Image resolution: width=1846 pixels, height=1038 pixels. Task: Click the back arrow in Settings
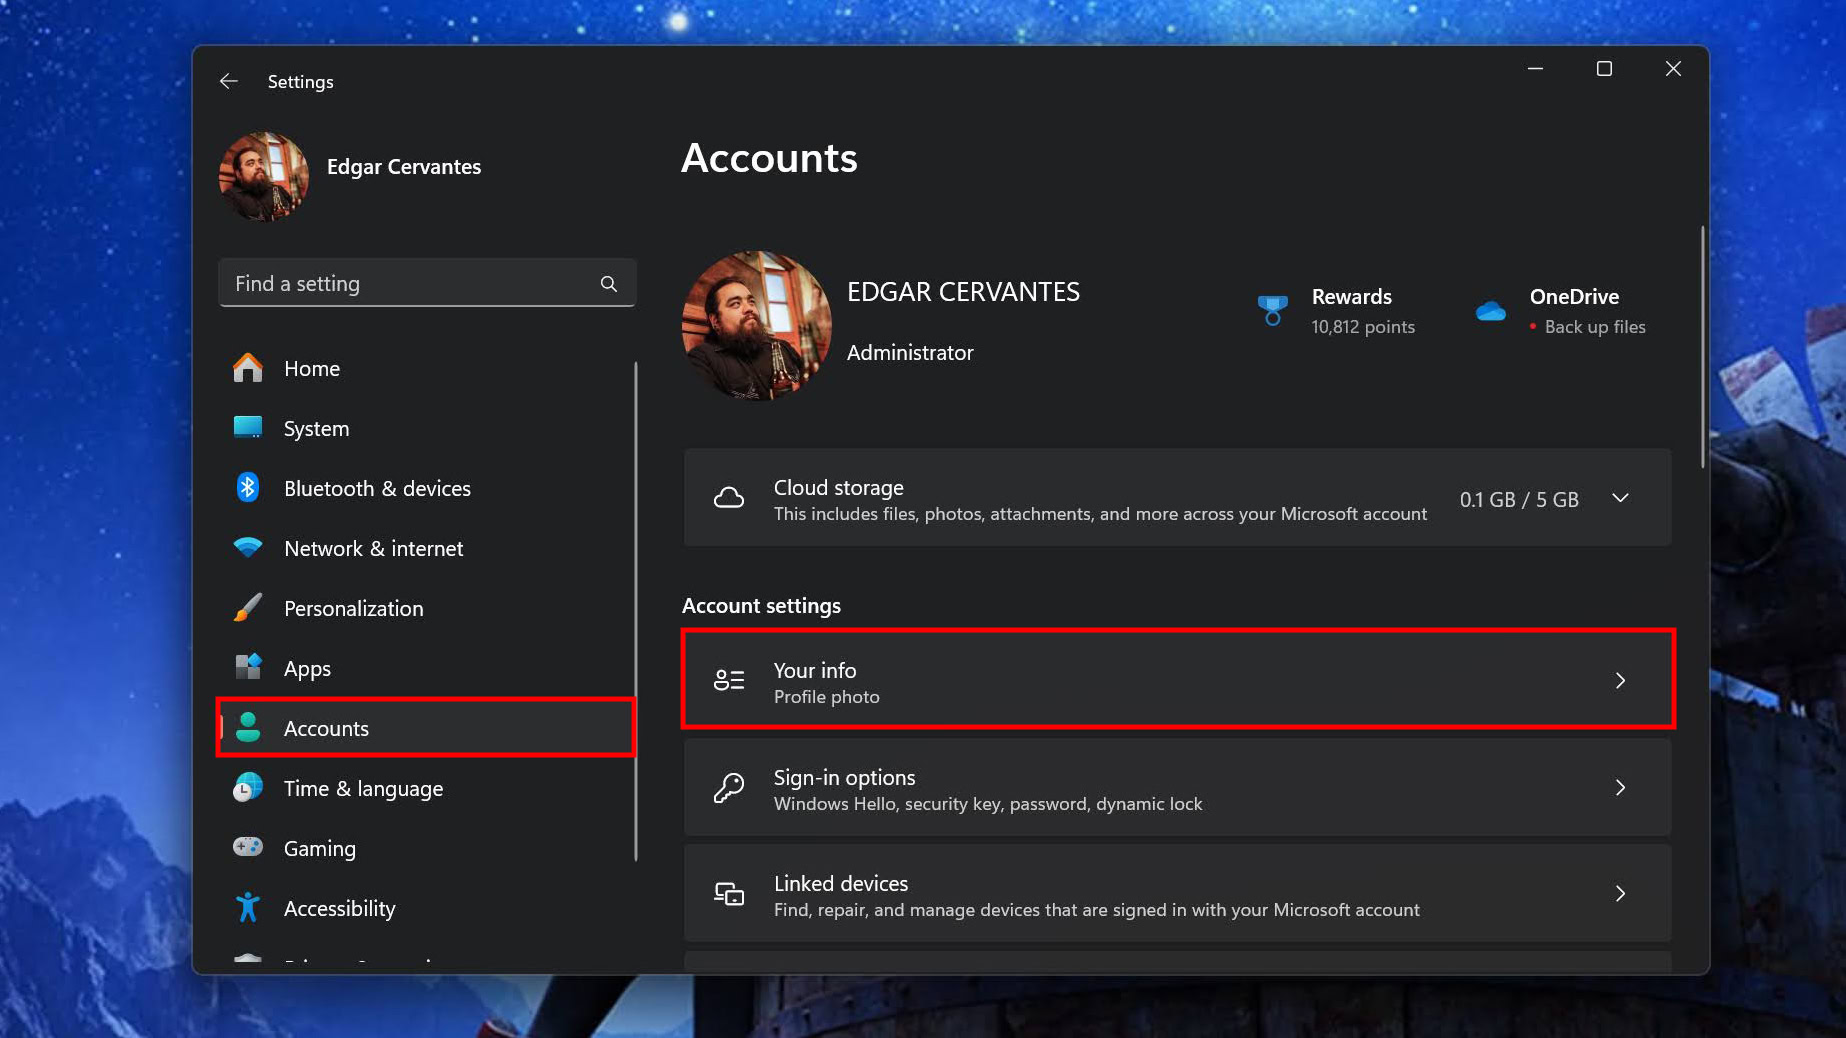click(x=229, y=81)
